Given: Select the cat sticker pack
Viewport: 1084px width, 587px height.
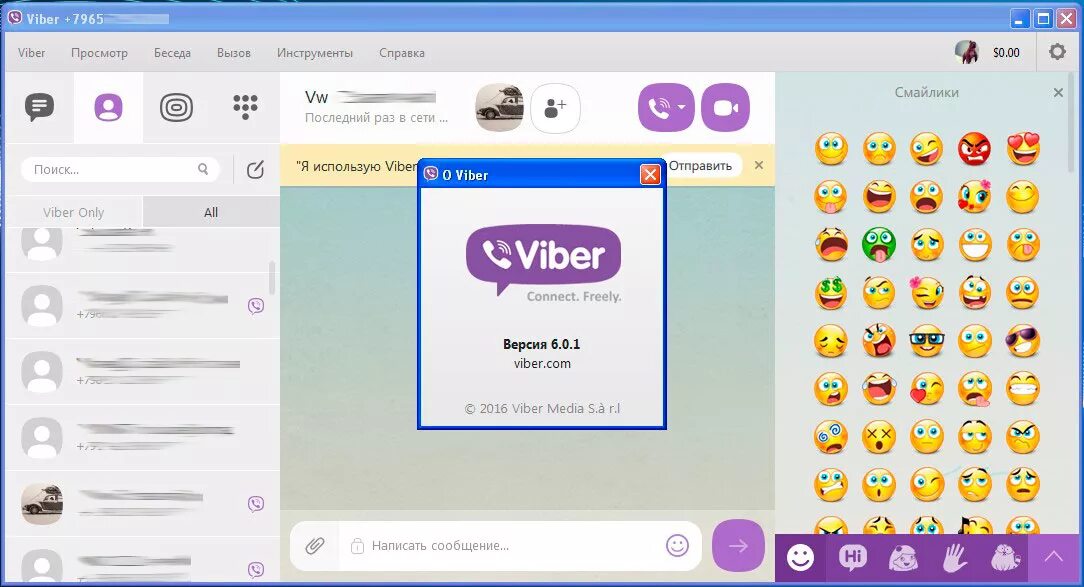Looking at the screenshot, I should pos(1004,558).
